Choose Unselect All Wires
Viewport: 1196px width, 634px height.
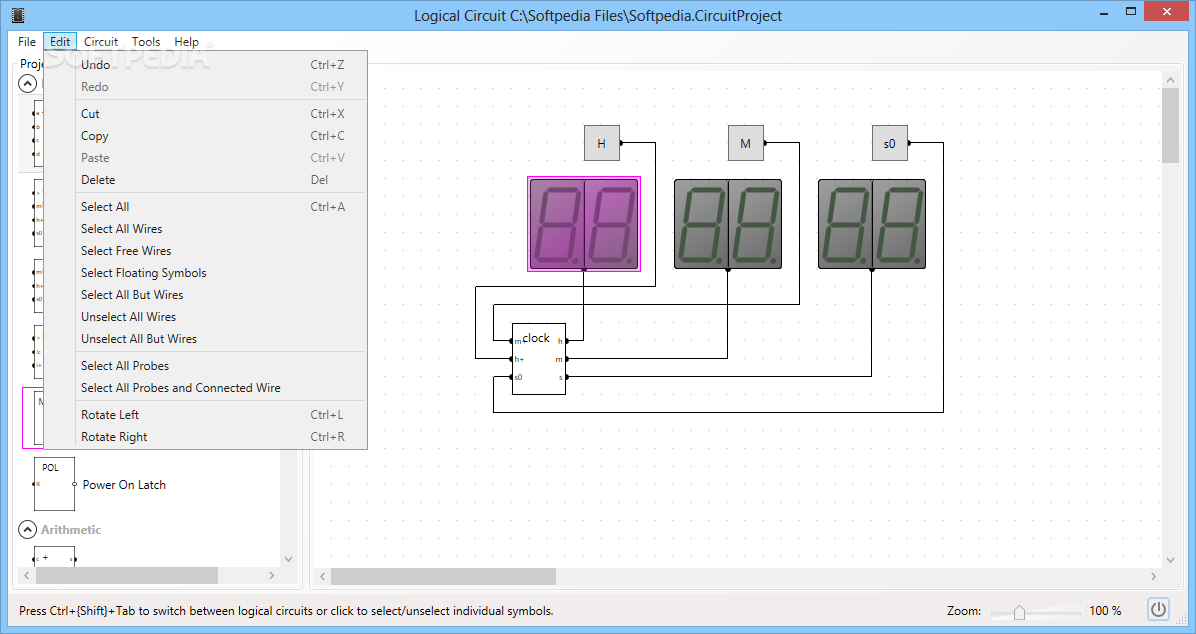coord(206,317)
